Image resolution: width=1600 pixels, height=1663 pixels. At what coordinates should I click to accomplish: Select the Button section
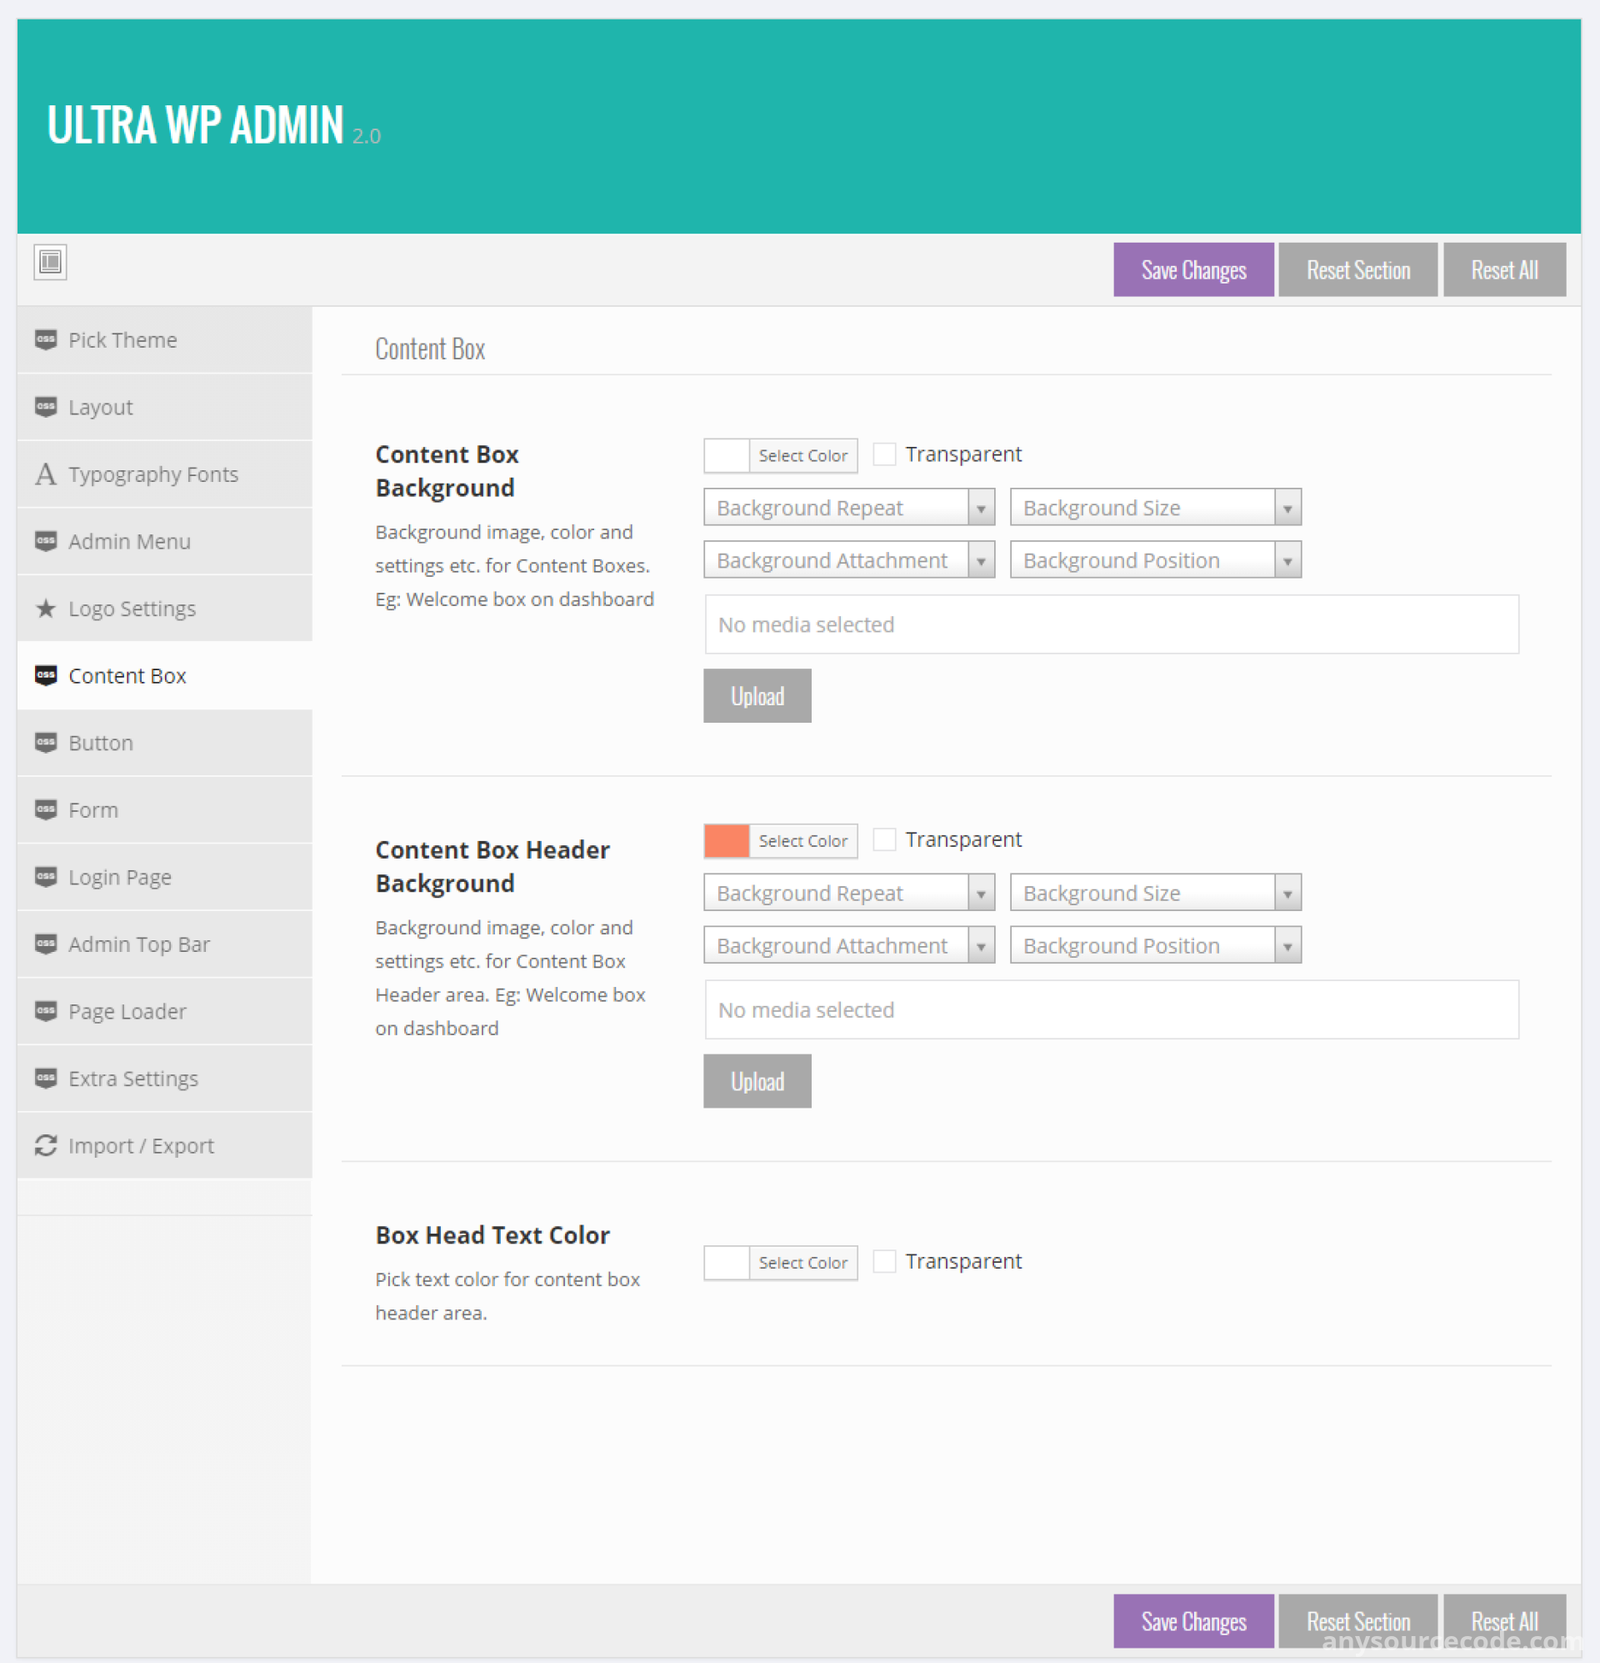[165, 743]
